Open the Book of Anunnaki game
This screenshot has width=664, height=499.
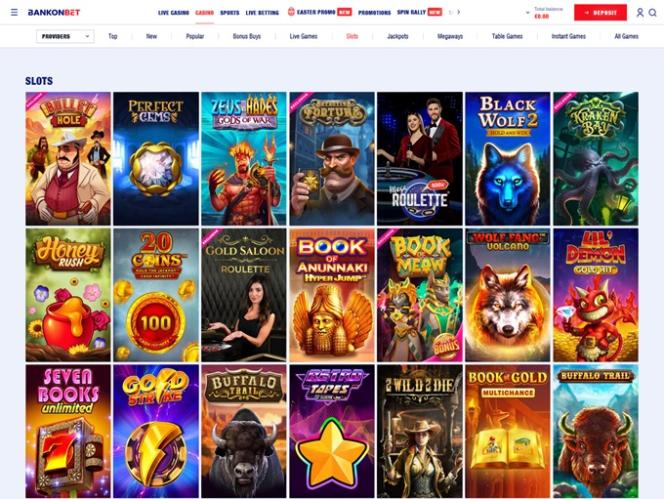tap(332, 295)
